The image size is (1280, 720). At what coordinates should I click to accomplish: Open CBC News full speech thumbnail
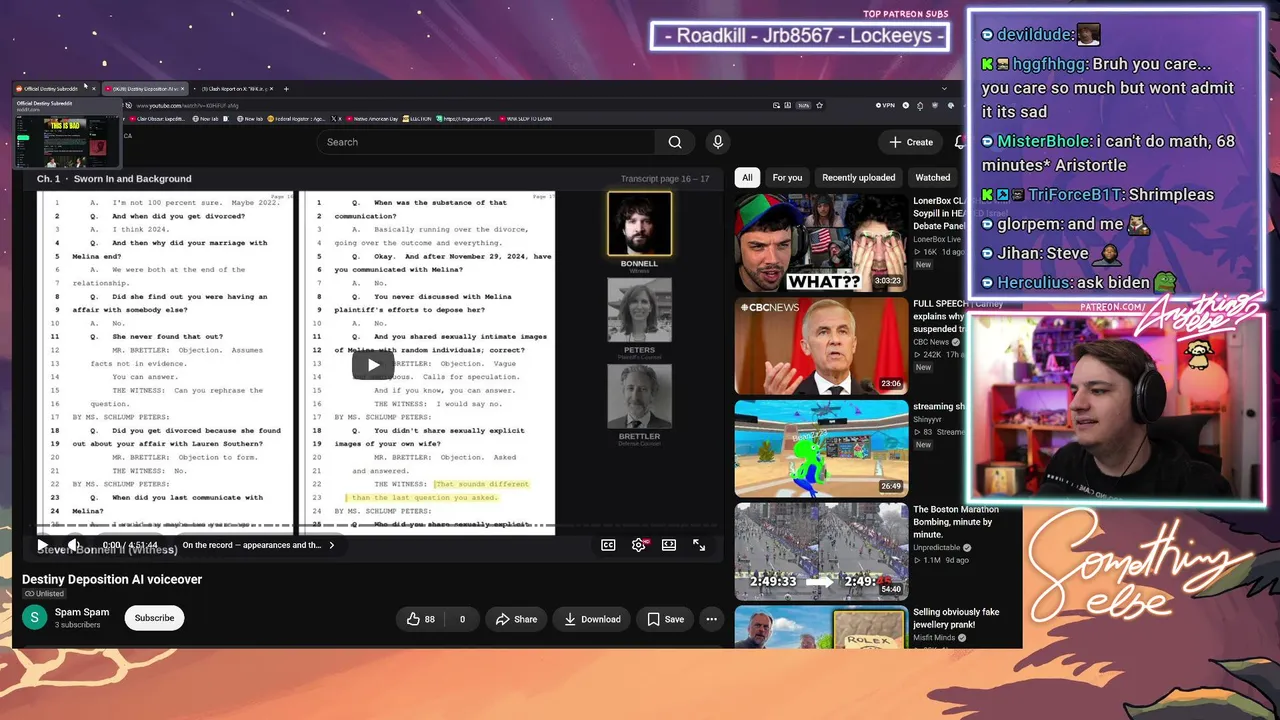(821, 346)
